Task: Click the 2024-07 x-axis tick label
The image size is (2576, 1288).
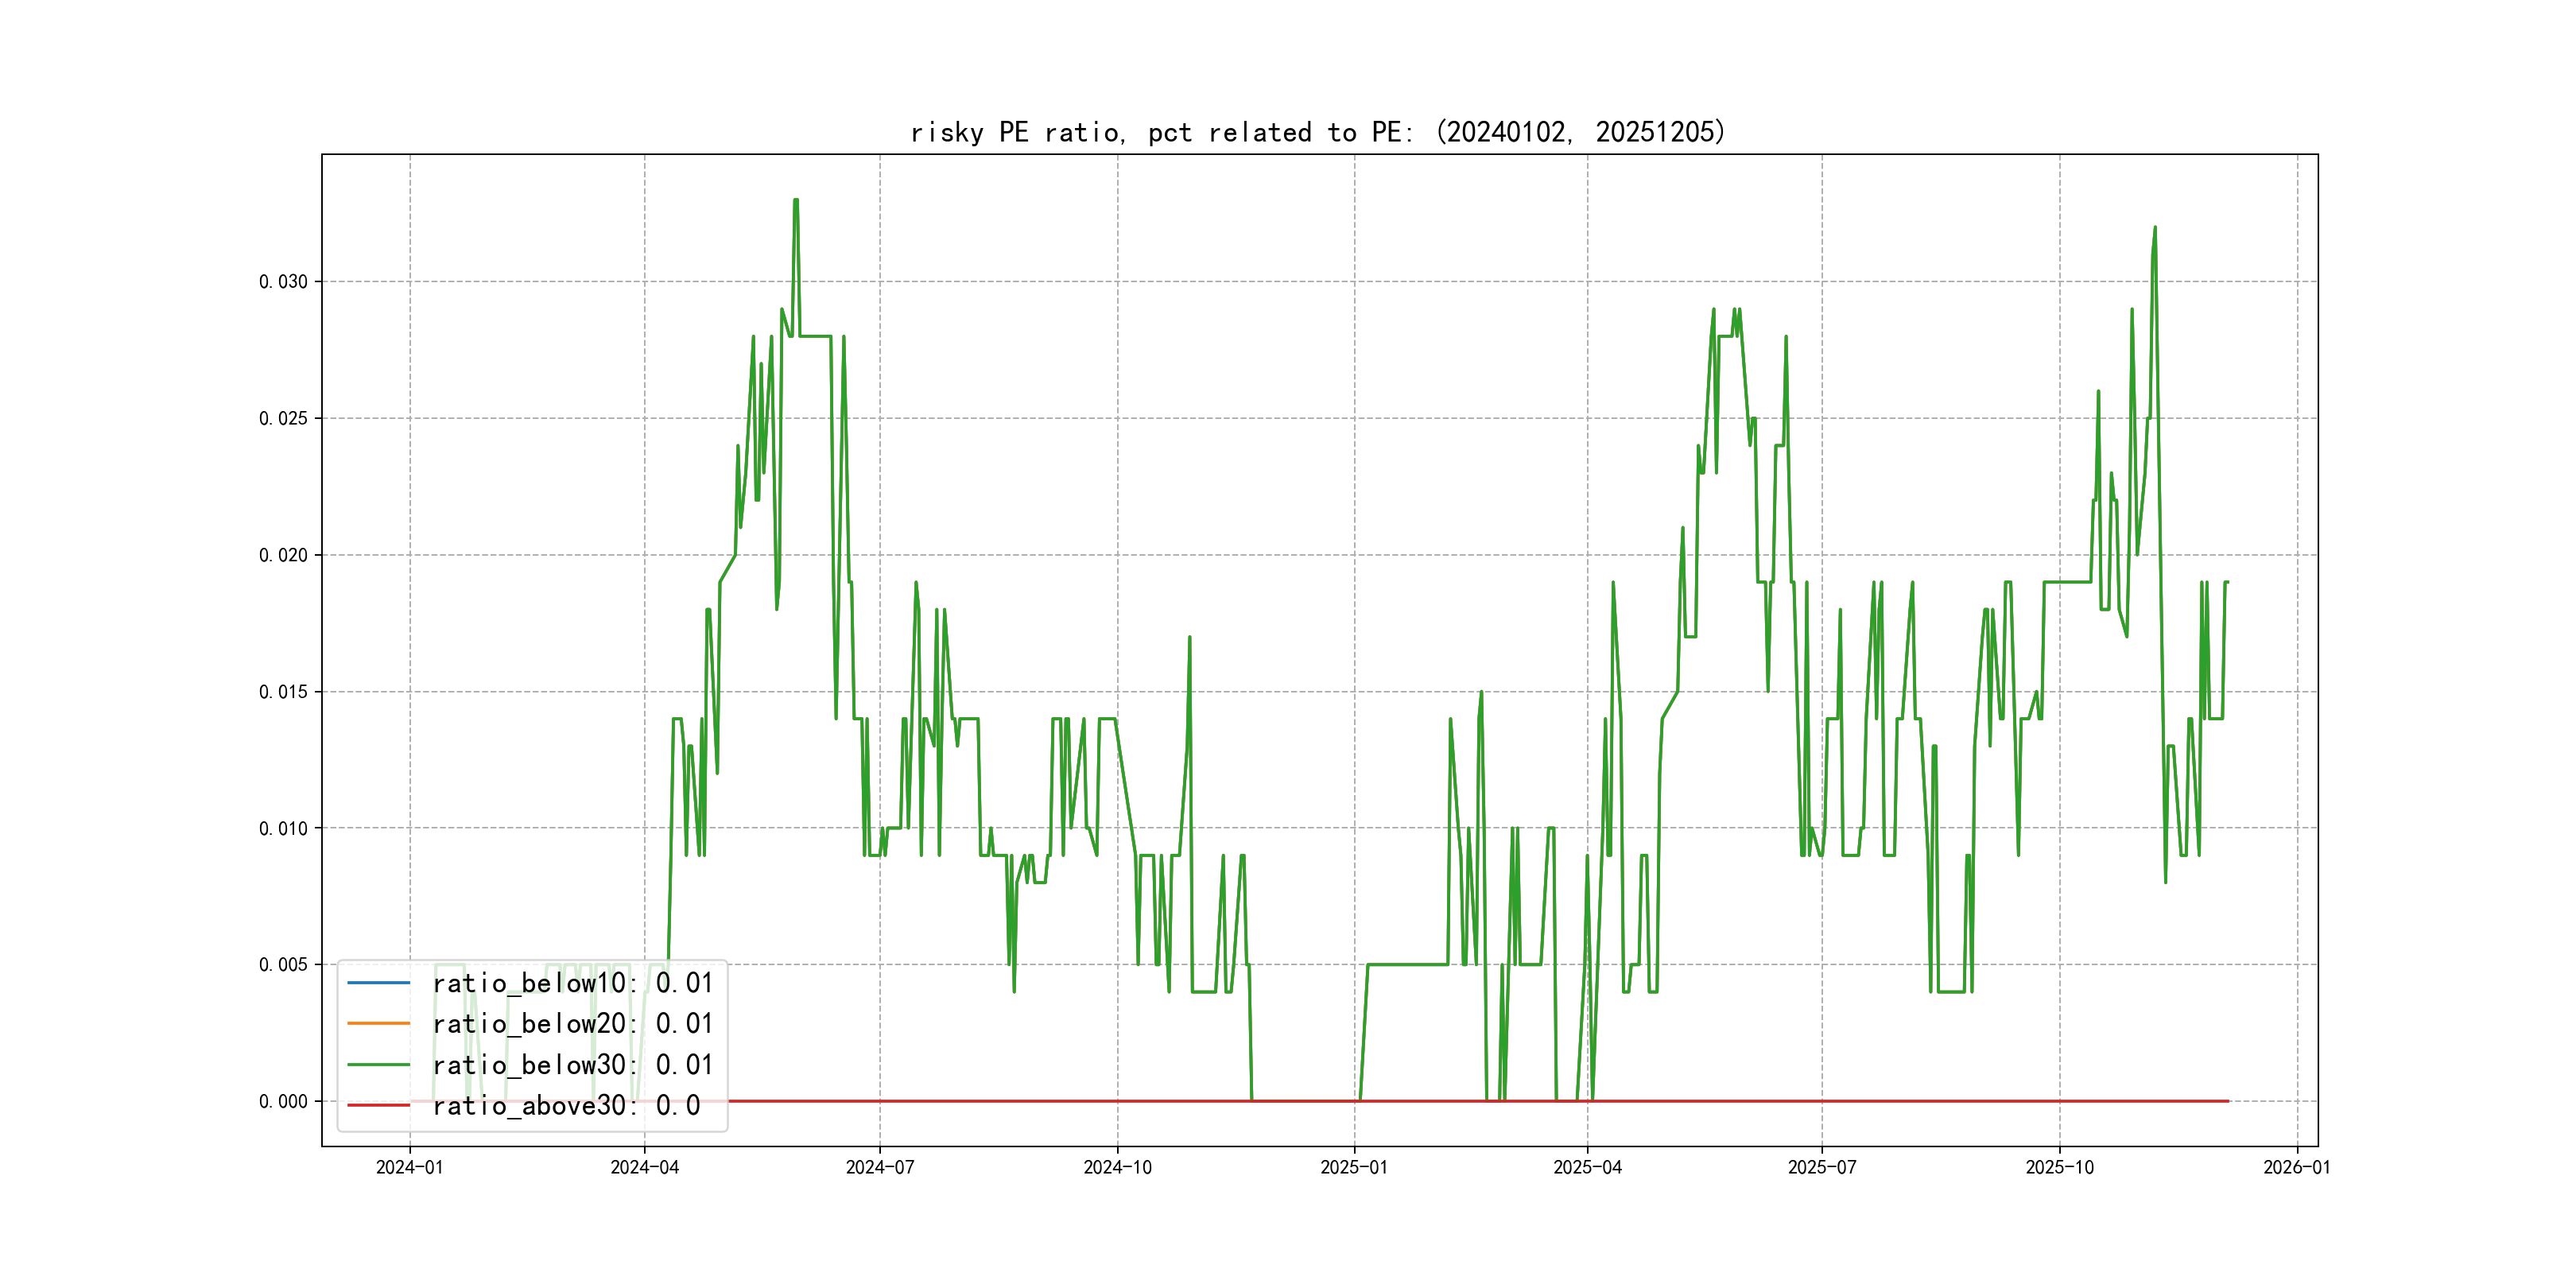Action: click(880, 1167)
